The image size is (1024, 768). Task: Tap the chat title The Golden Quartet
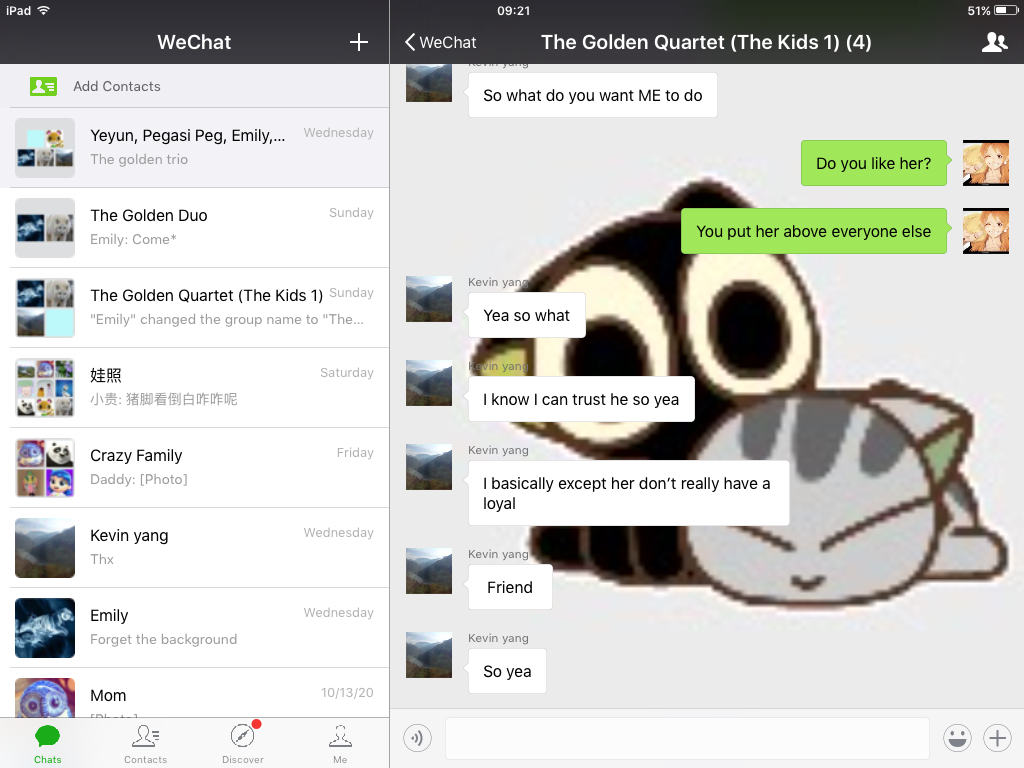(x=706, y=42)
